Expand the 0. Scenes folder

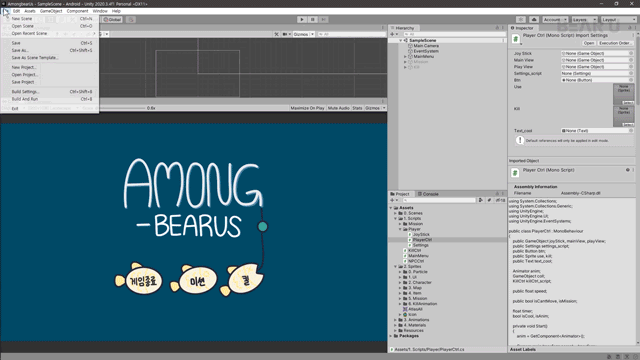[396, 213]
